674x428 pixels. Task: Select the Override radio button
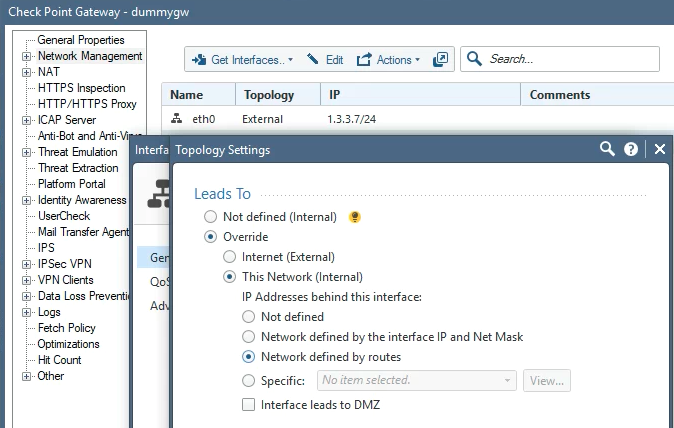click(x=210, y=237)
